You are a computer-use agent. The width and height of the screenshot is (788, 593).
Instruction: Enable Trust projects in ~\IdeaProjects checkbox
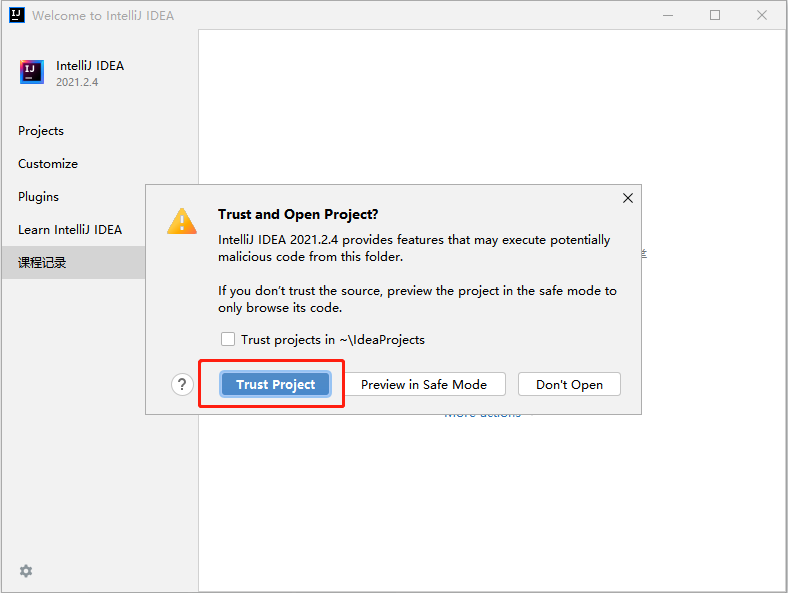[228, 339]
